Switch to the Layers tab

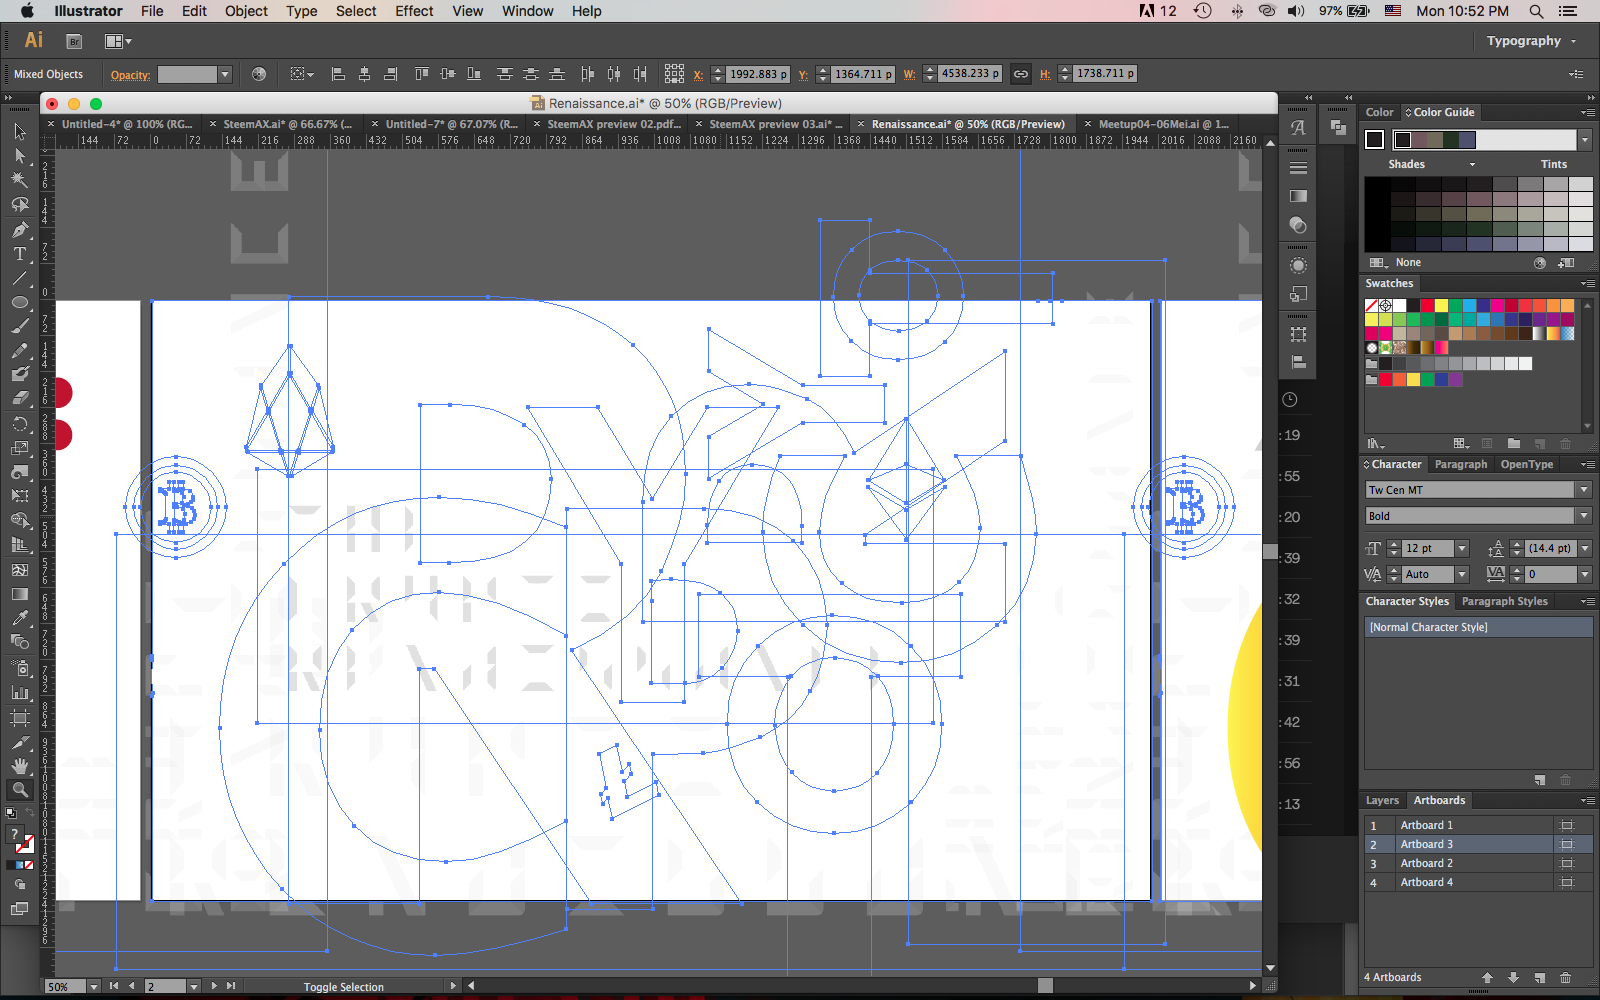[1382, 801]
